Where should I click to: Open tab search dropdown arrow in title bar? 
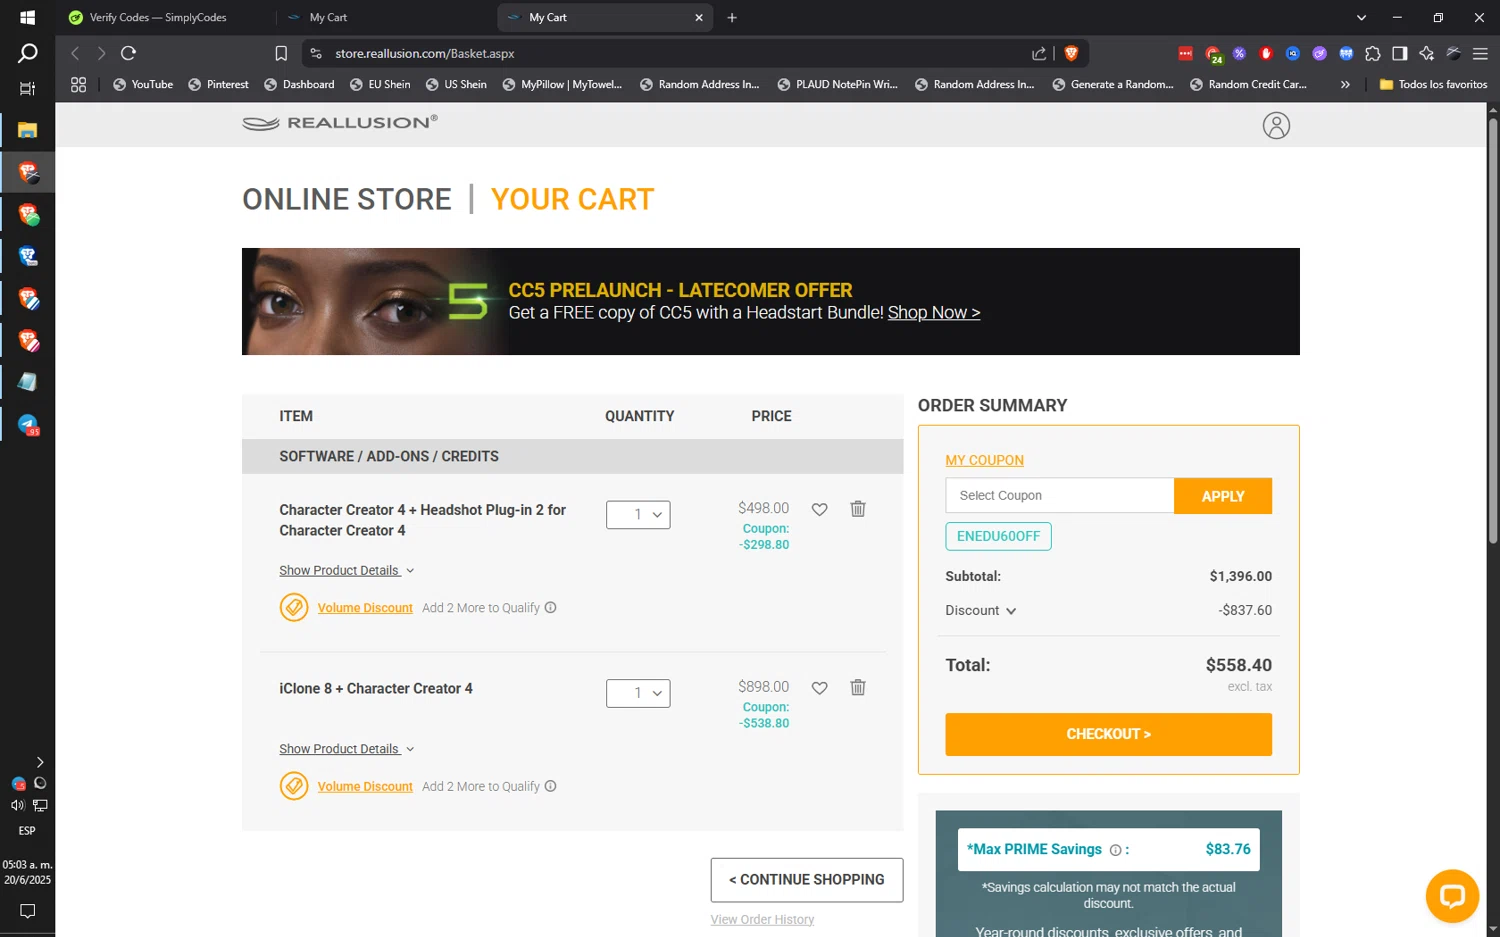[1361, 17]
